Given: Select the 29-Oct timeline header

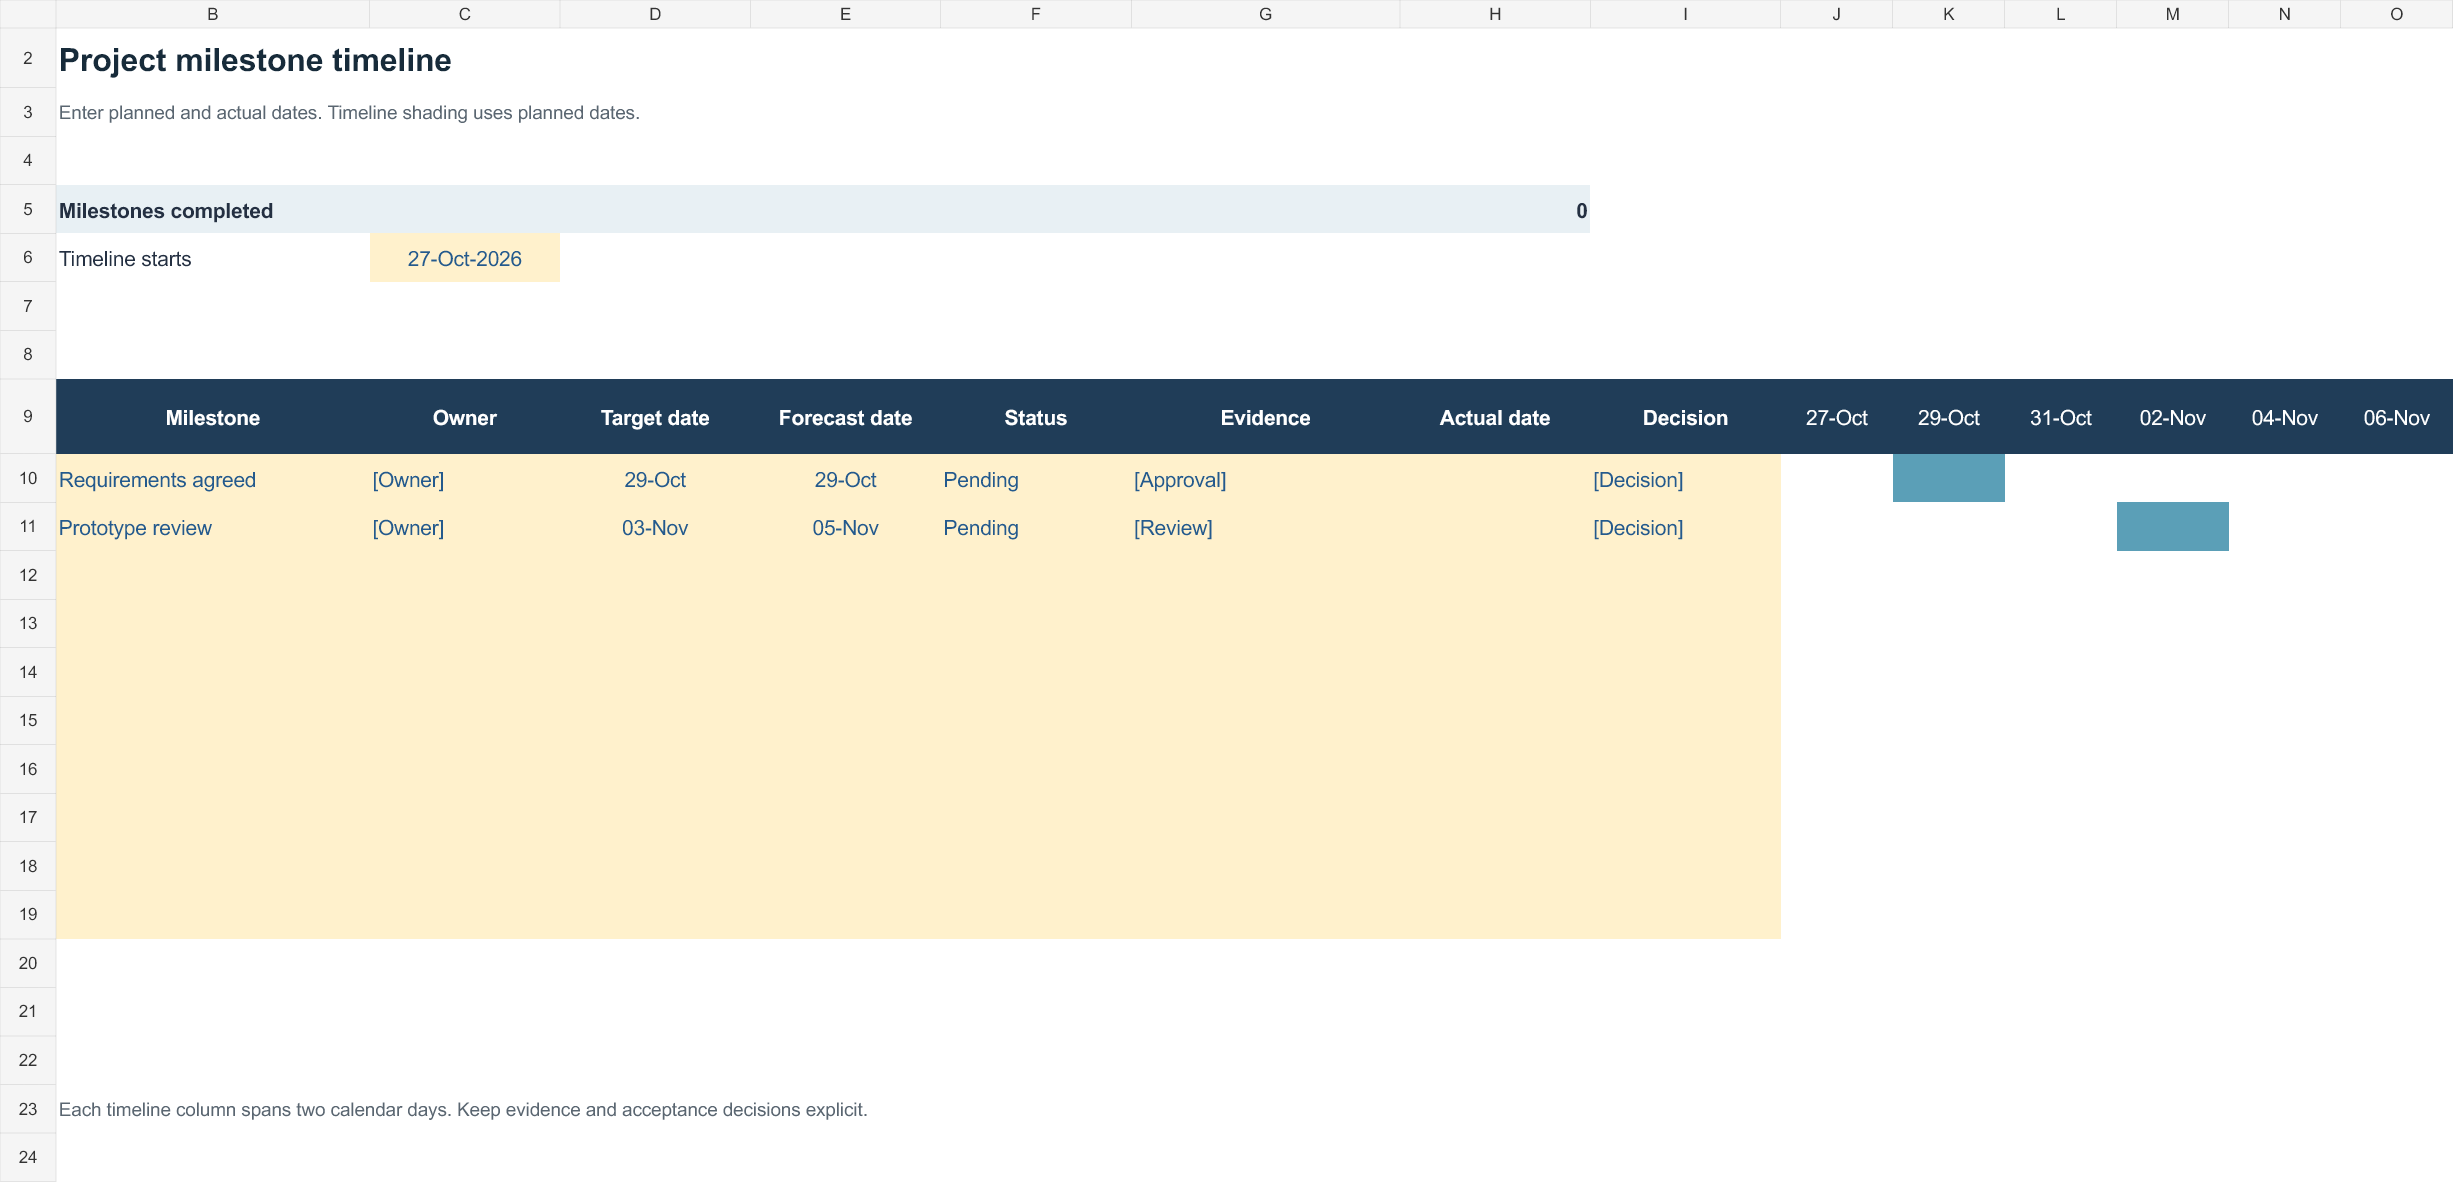Looking at the screenshot, I should 1948,417.
